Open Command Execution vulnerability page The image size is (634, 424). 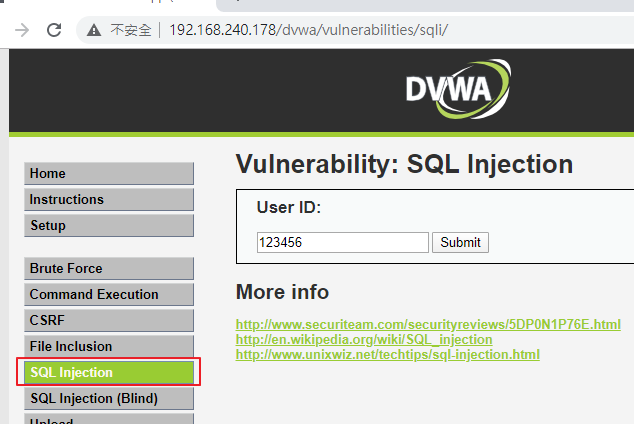pos(109,294)
